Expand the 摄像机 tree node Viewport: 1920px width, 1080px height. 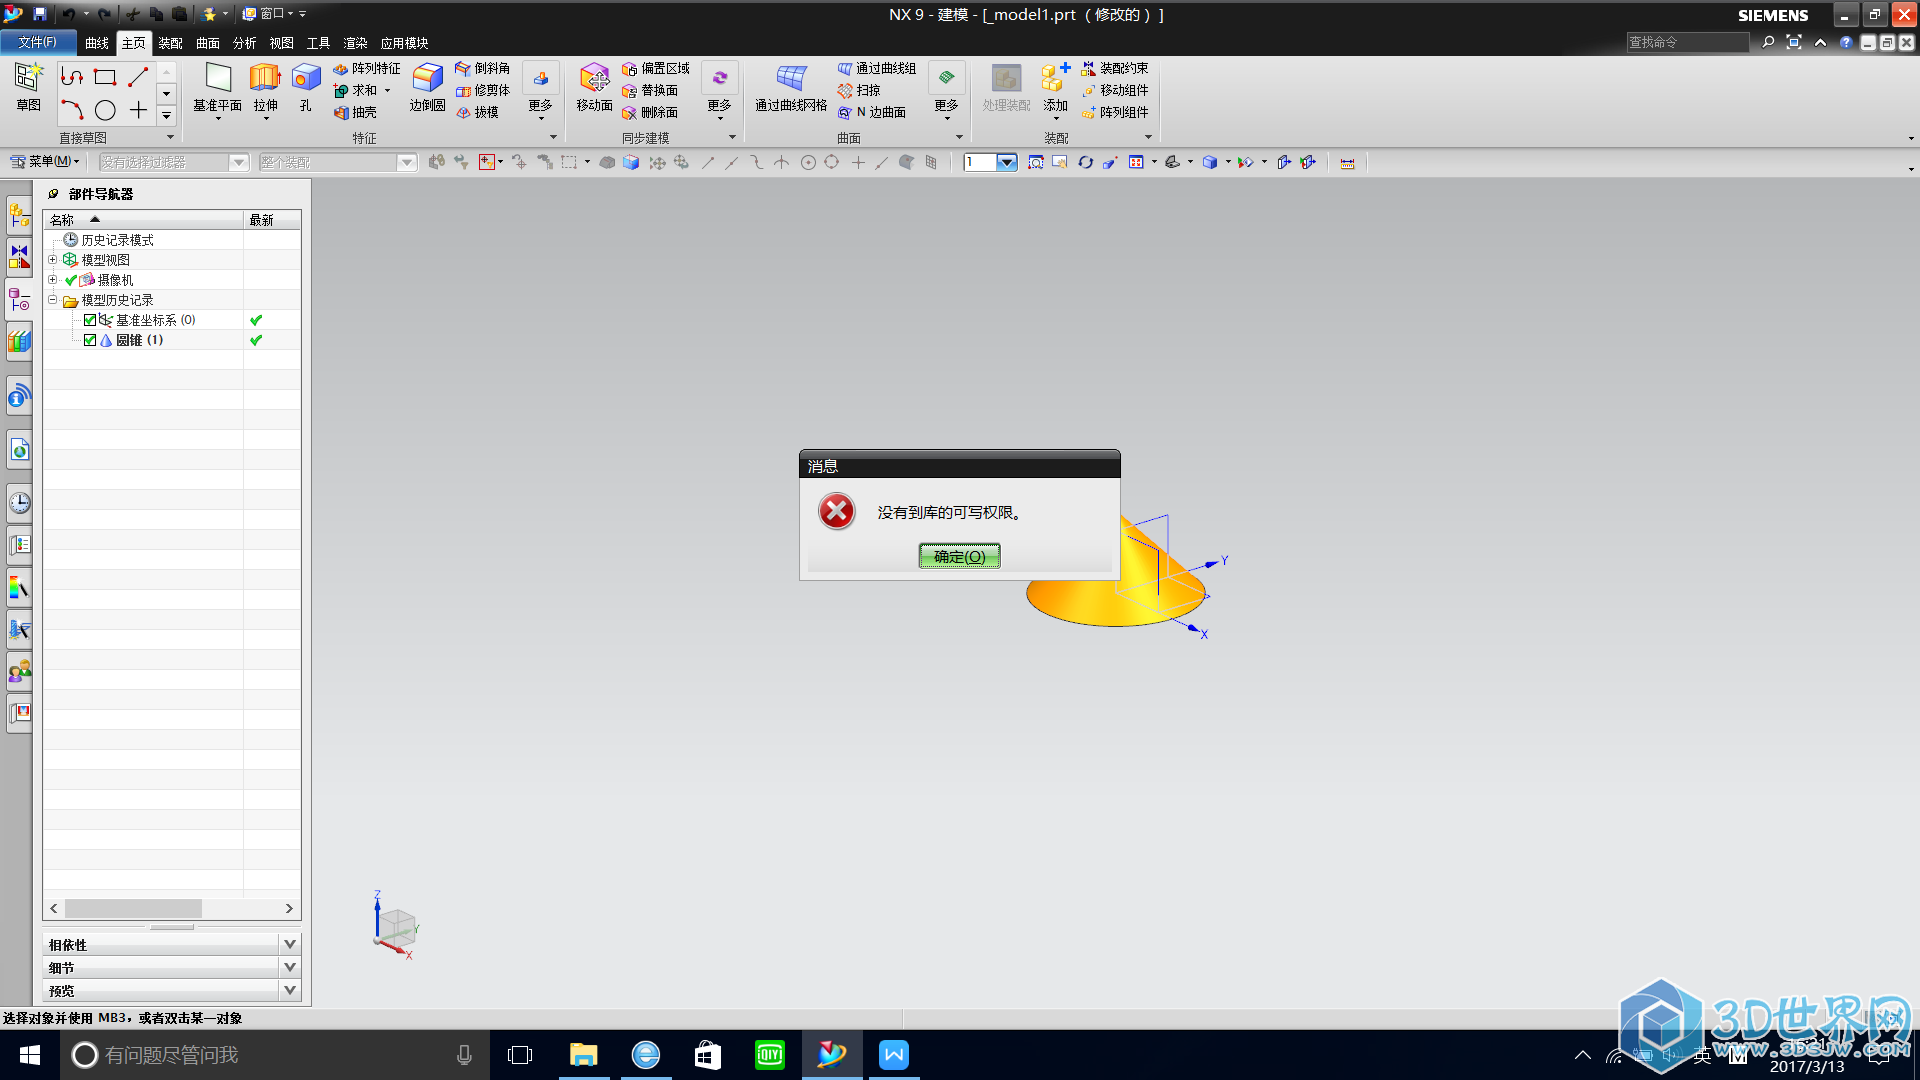click(53, 279)
